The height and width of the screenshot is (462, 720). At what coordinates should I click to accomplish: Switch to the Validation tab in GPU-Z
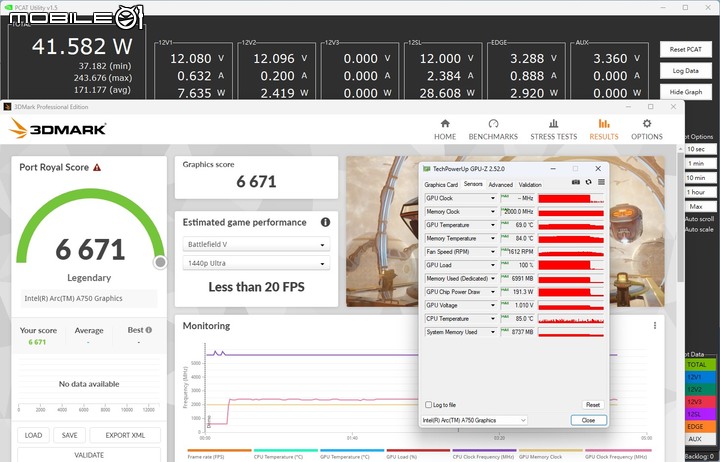[x=530, y=185]
